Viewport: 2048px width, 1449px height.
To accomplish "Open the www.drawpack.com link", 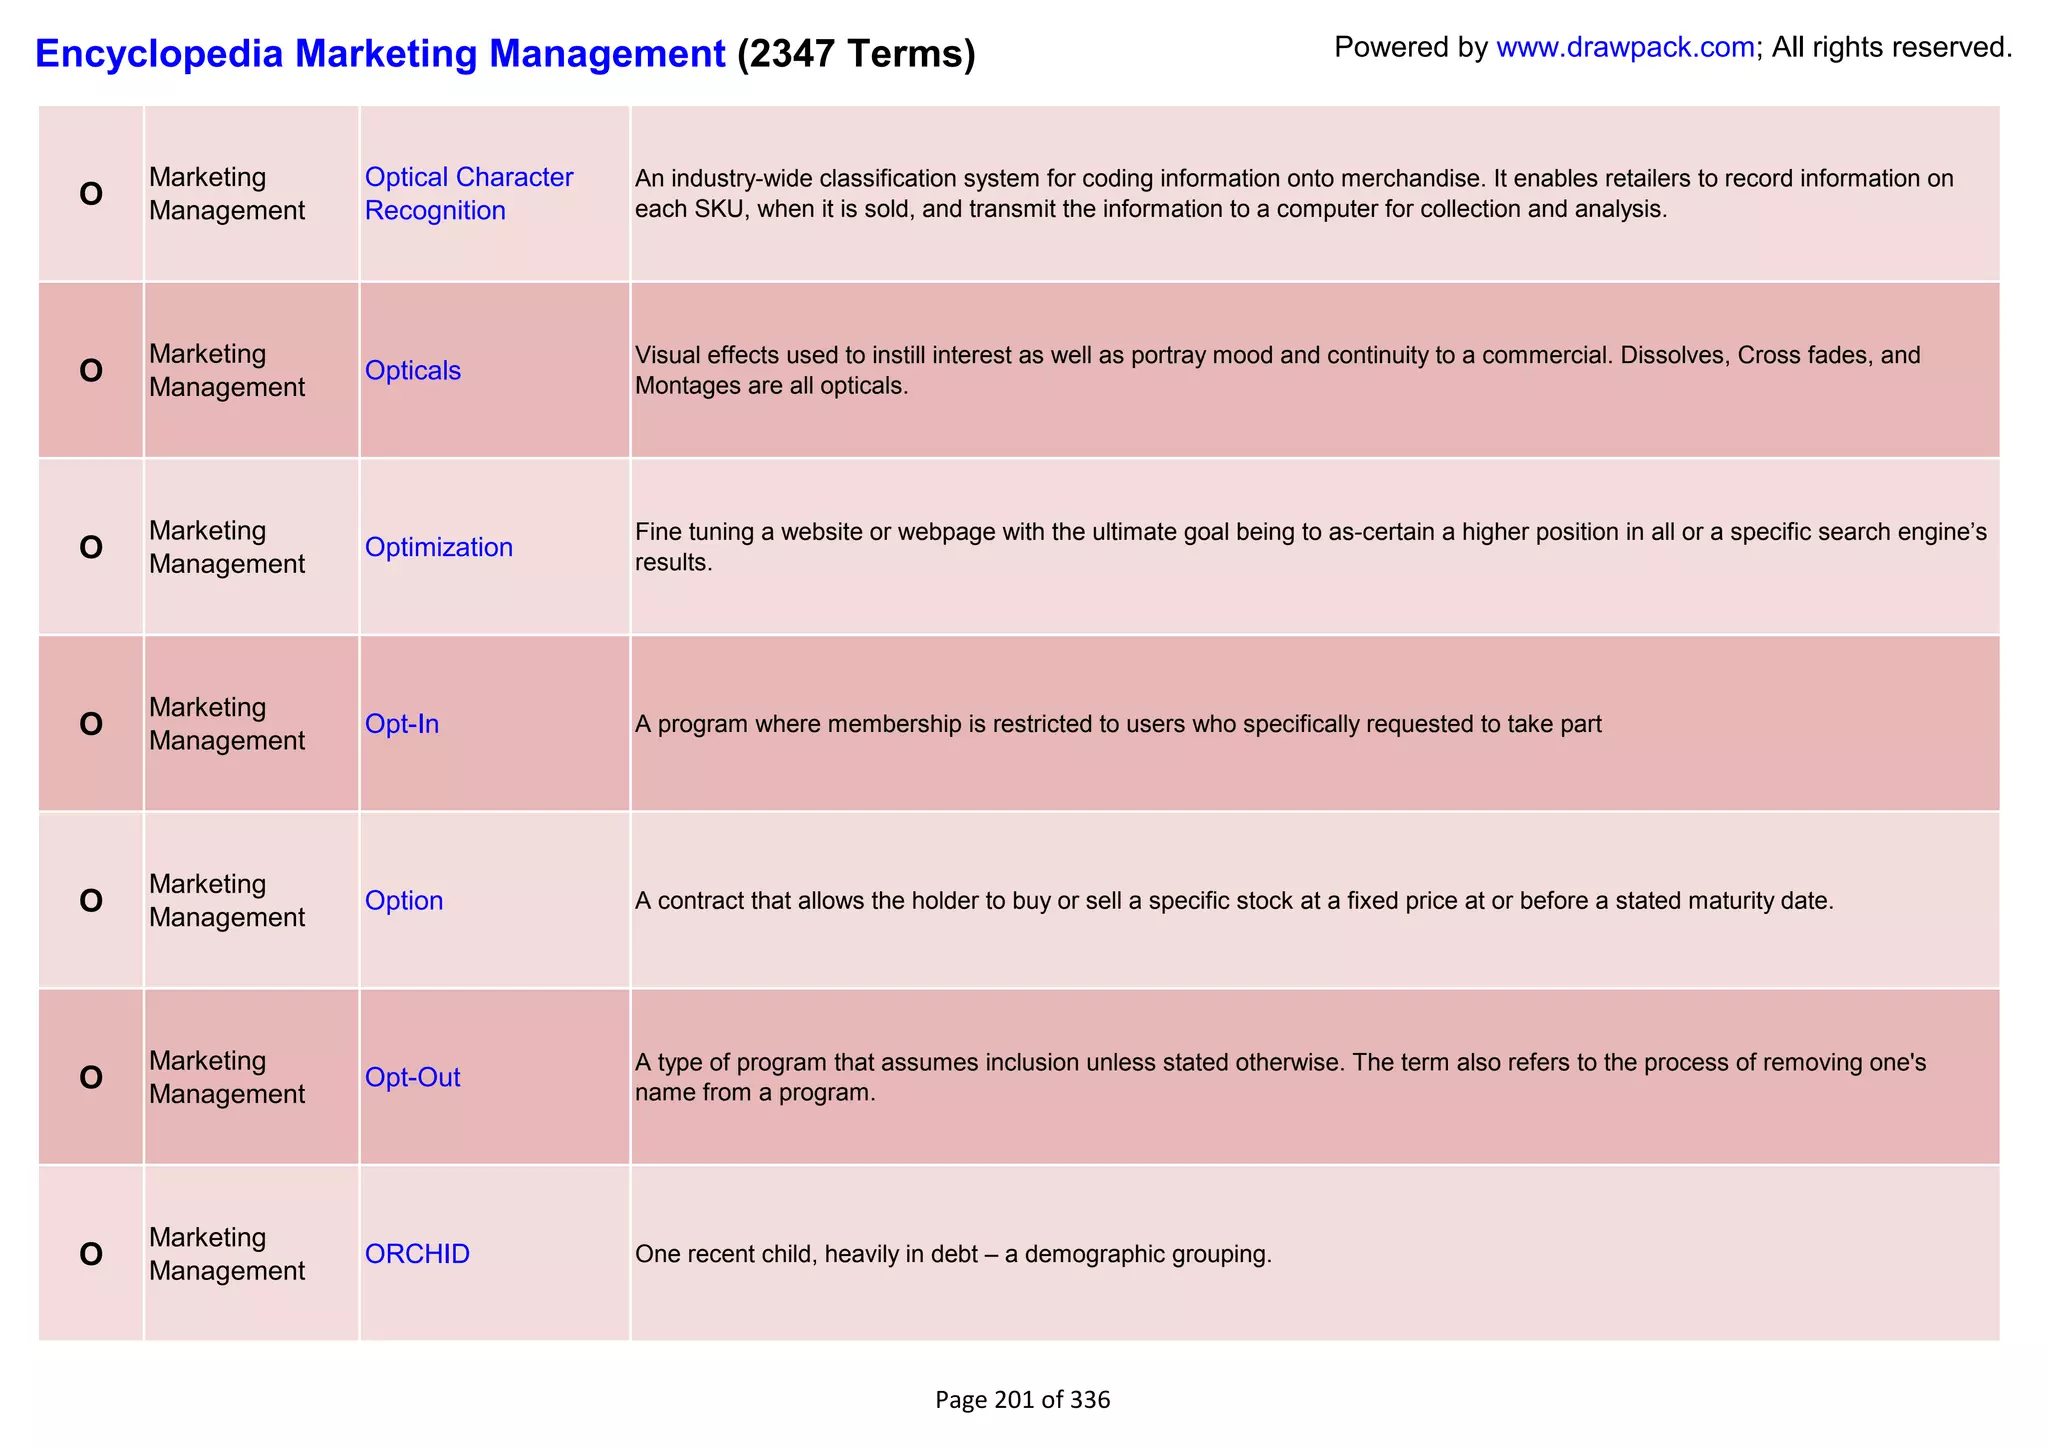I will [x=1625, y=47].
